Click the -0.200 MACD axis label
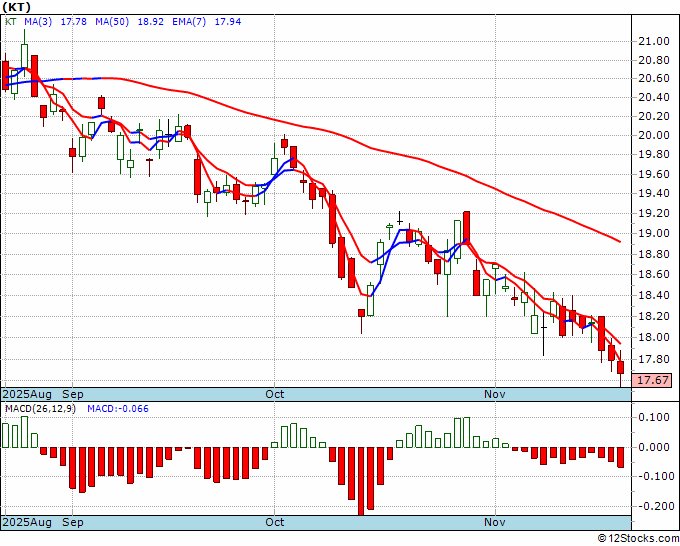The height and width of the screenshot is (546, 680). 654,506
